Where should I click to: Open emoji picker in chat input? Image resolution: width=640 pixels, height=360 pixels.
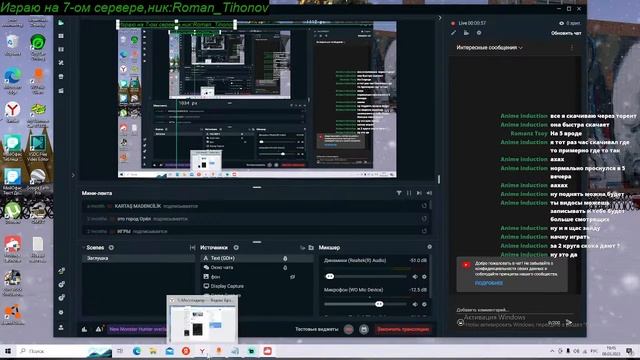pos(460,322)
